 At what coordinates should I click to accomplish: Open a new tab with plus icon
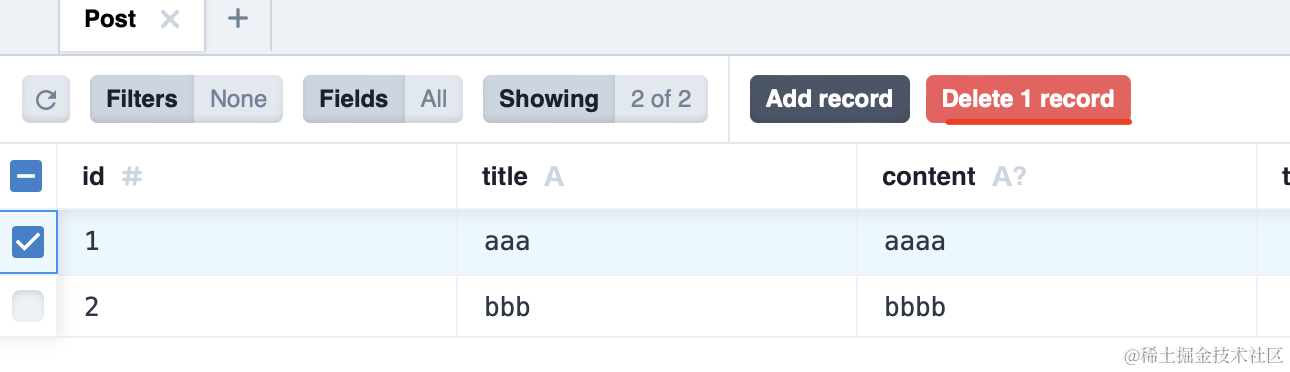coord(238,18)
